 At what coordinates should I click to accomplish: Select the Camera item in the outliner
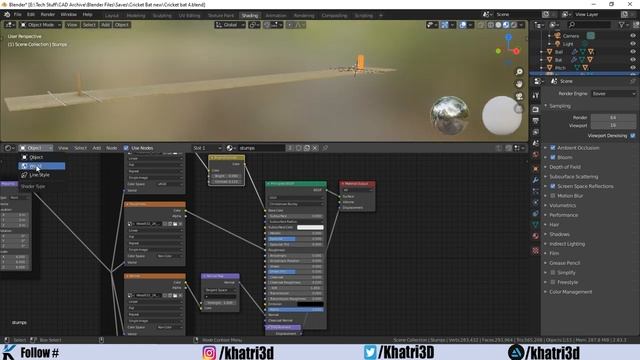point(571,36)
